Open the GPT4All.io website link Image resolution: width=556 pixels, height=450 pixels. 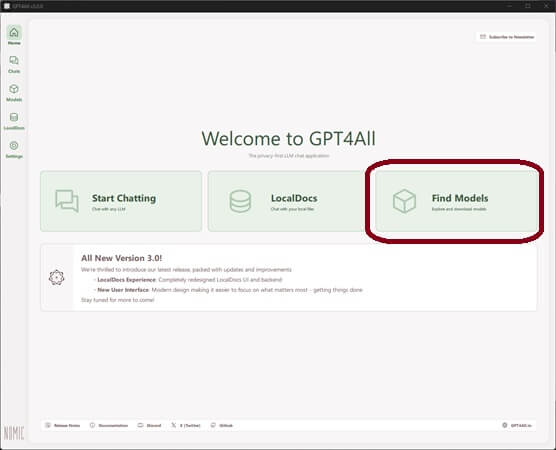click(x=517, y=425)
